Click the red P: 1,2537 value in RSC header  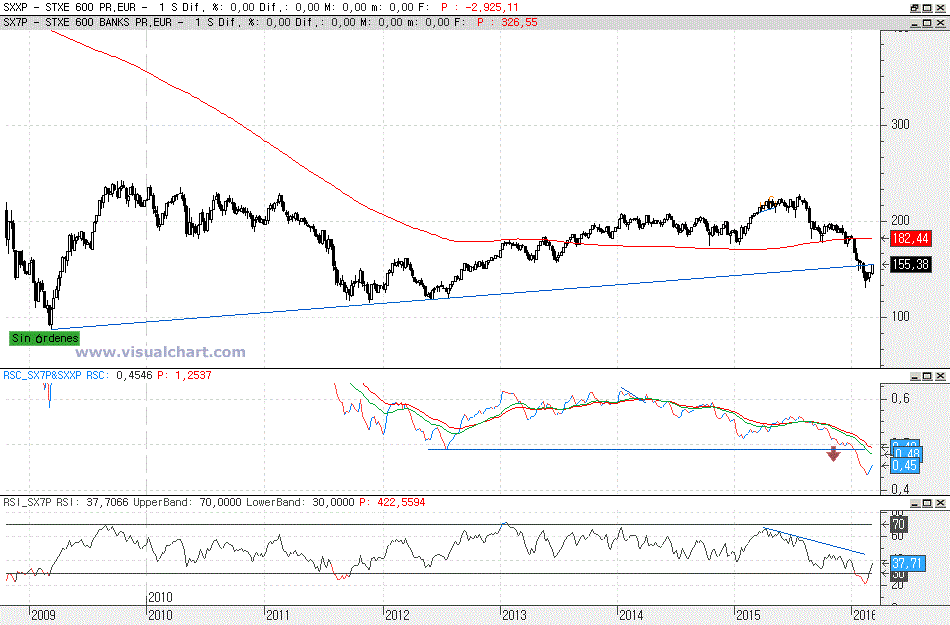pyautogui.click(x=184, y=375)
